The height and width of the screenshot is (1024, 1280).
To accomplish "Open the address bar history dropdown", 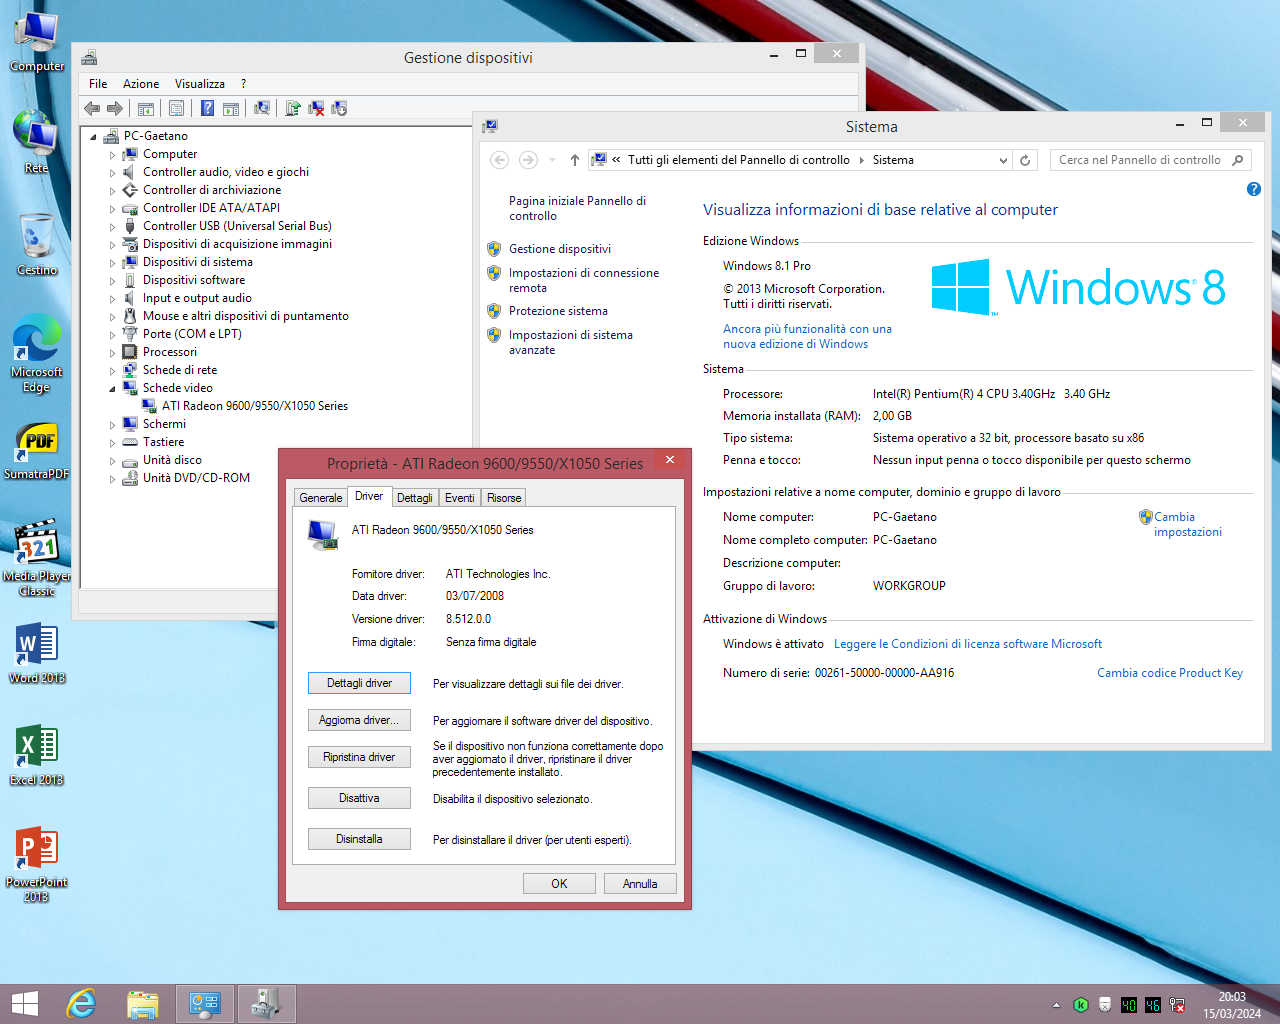I will click(1003, 160).
